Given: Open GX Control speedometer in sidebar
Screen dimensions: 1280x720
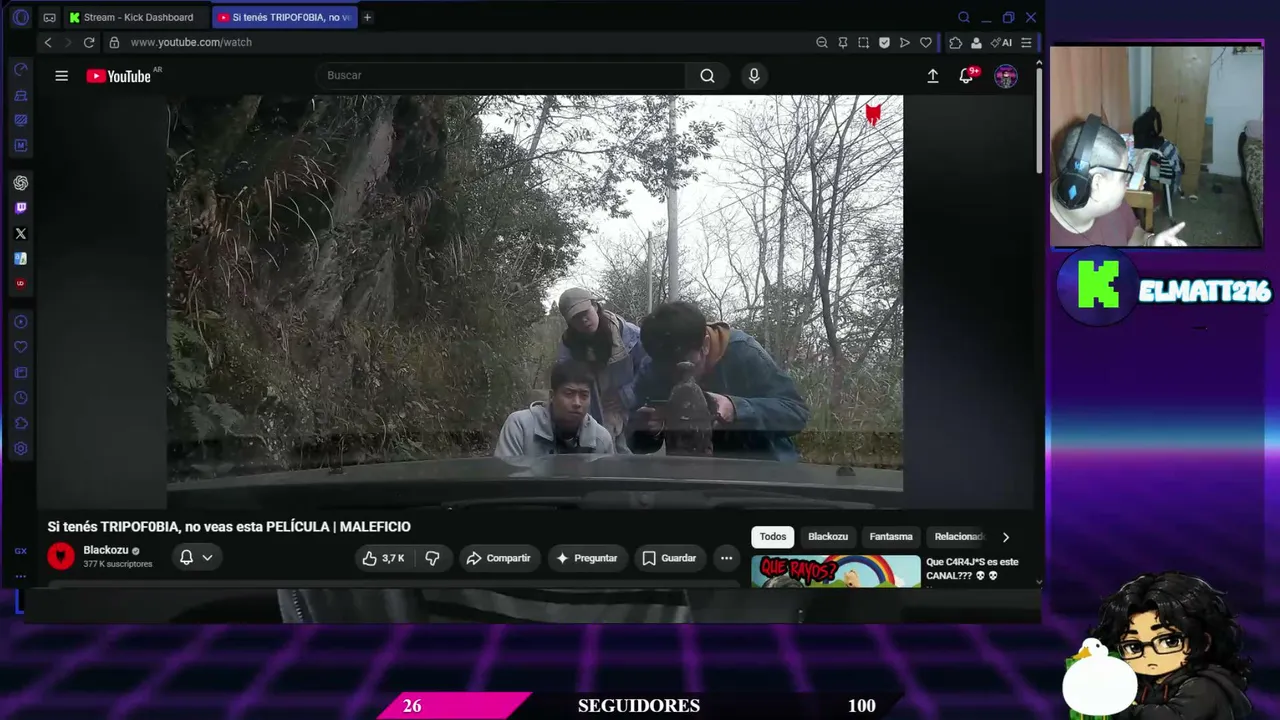Looking at the screenshot, I should 20,70.
